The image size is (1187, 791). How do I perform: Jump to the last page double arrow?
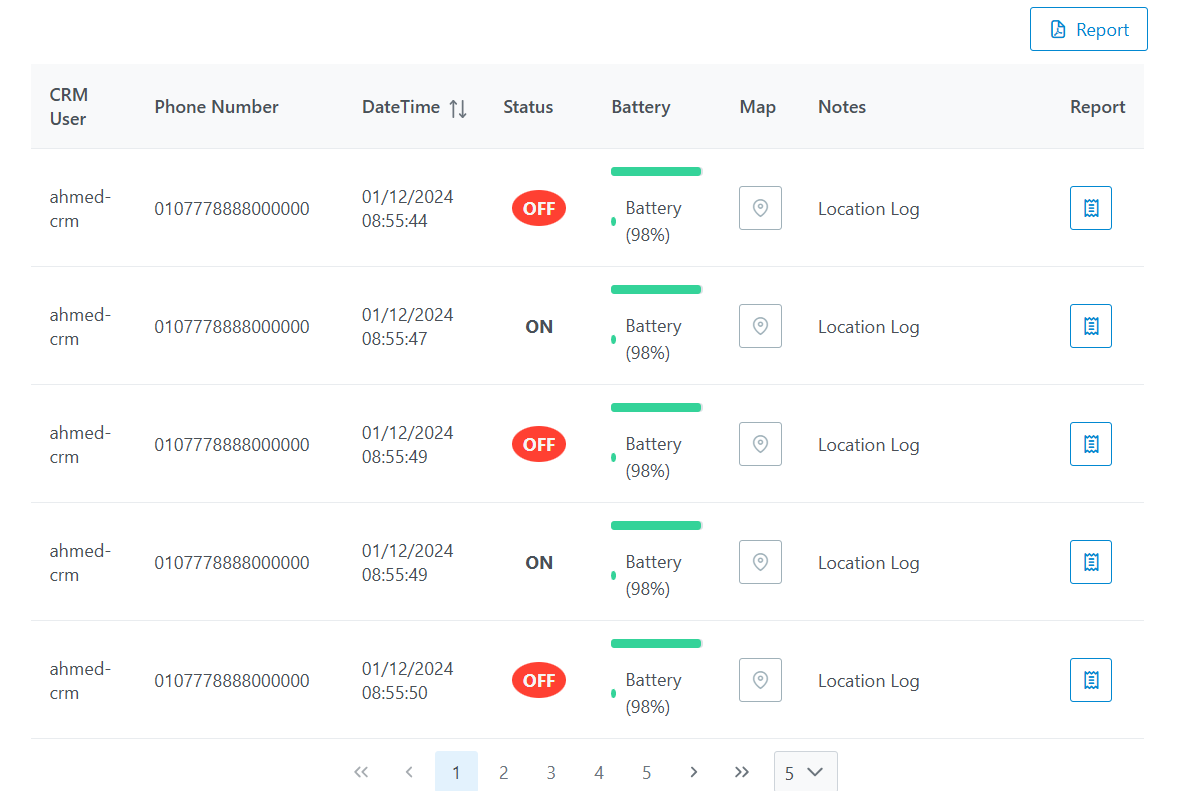click(x=741, y=772)
